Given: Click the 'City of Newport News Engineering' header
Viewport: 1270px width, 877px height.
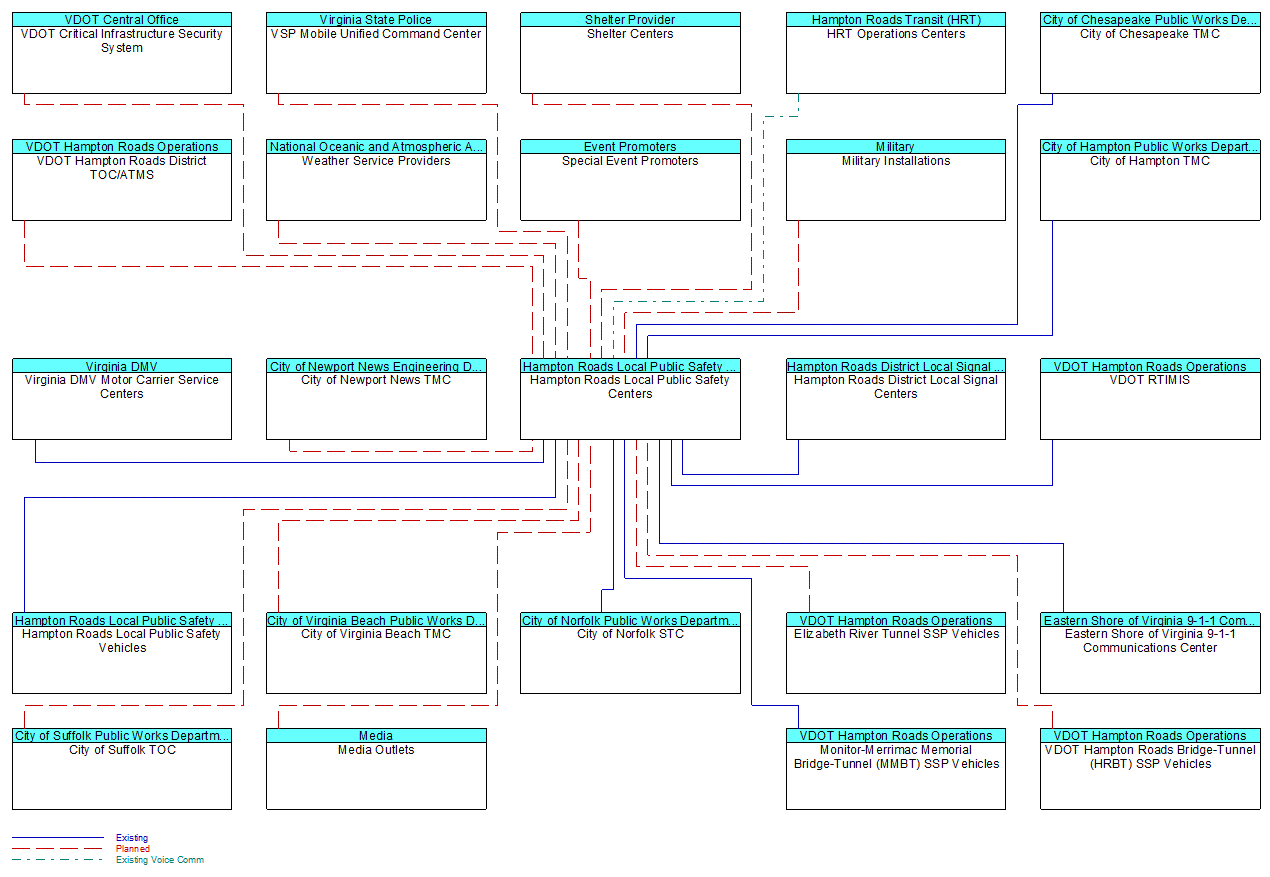Looking at the screenshot, I should 376,366.
